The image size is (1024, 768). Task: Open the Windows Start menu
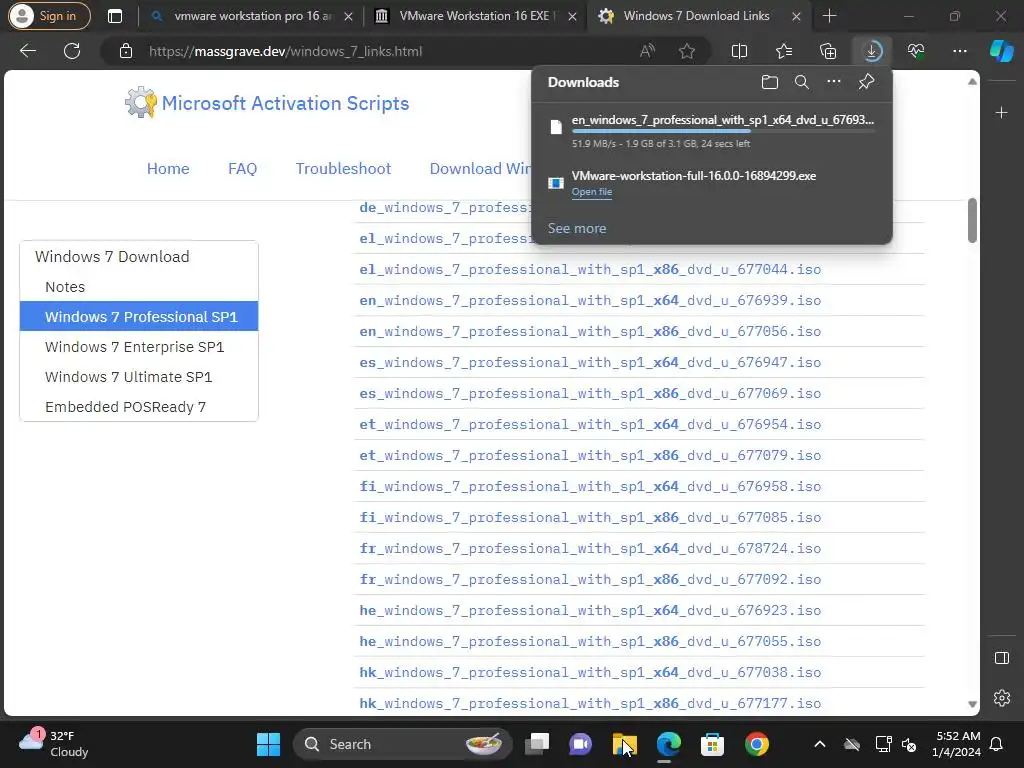(268, 744)
